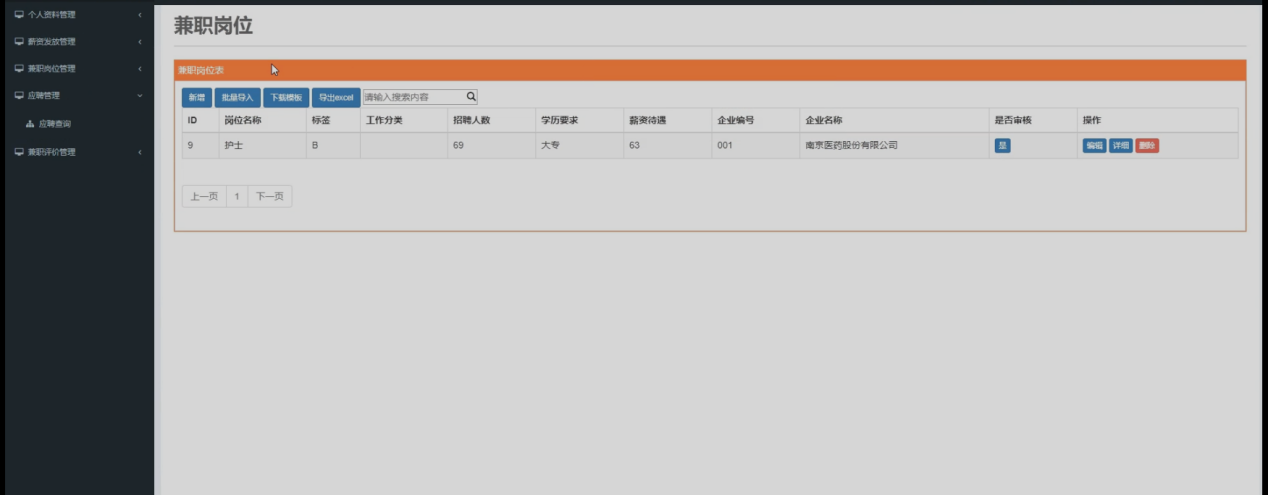
Task: Click the 001 company number cell
Action: coord(756,145)
